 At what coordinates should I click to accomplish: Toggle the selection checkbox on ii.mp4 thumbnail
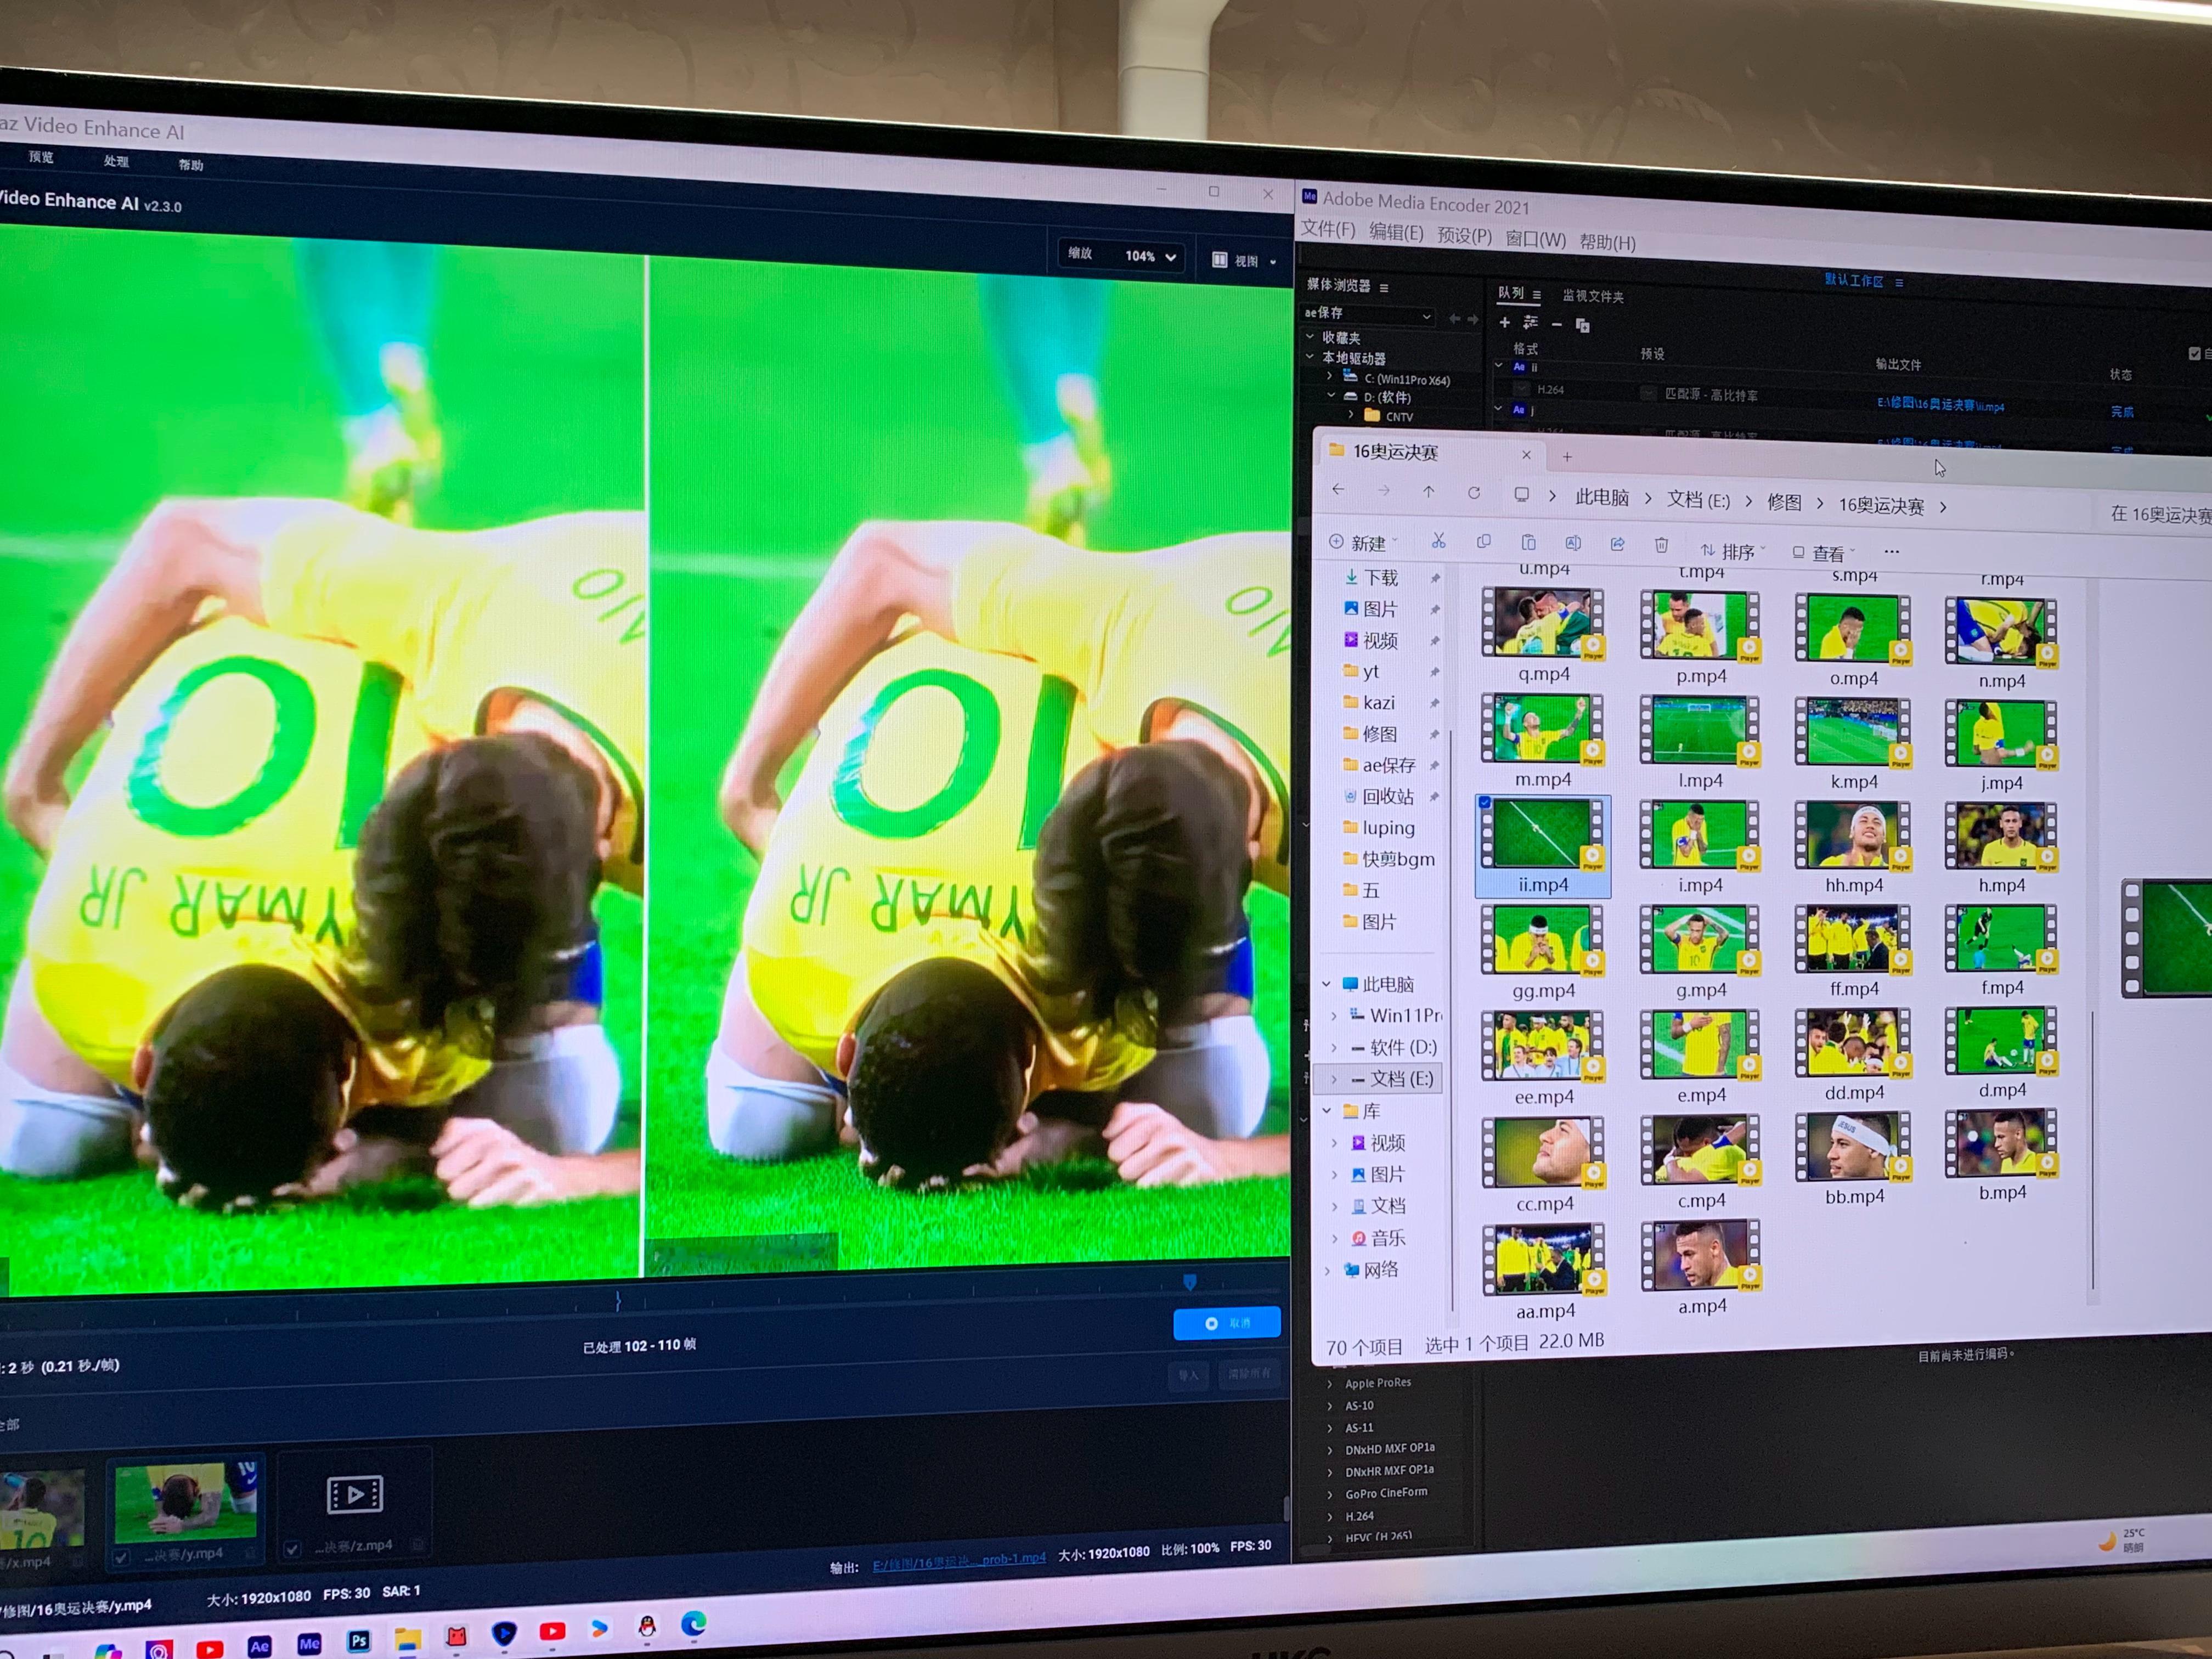click(x=1485, y=802)
